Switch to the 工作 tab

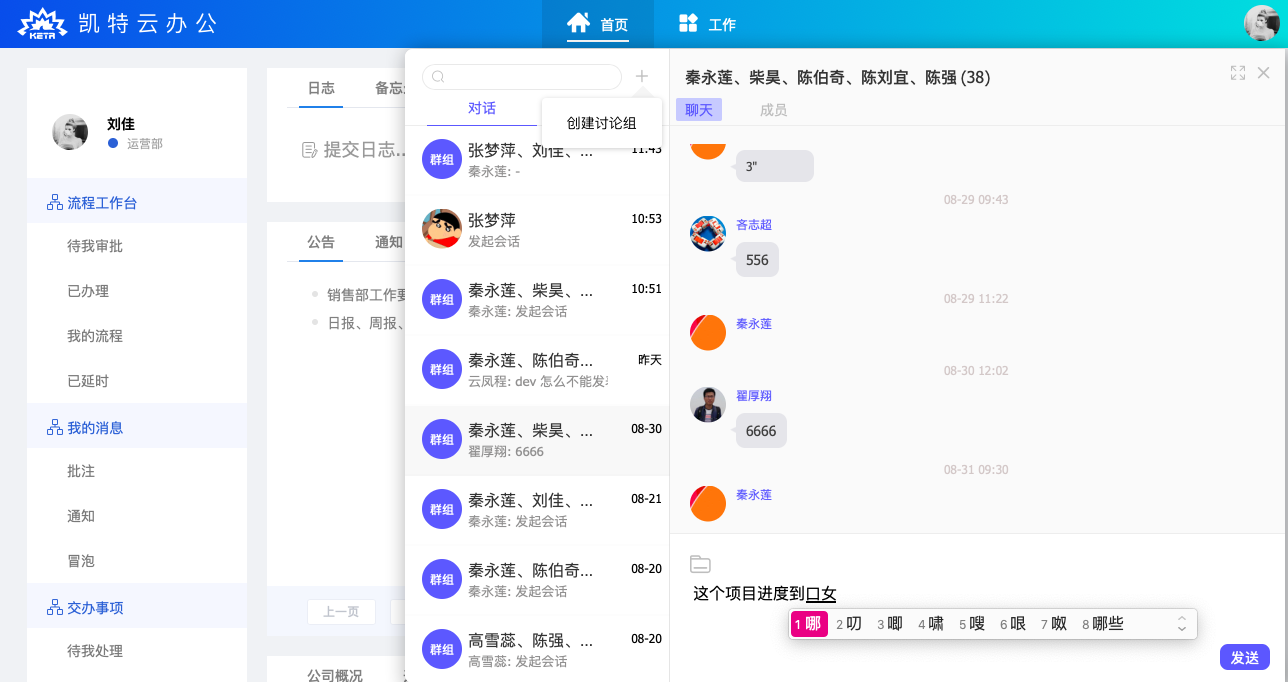click(x=707, y=24)
